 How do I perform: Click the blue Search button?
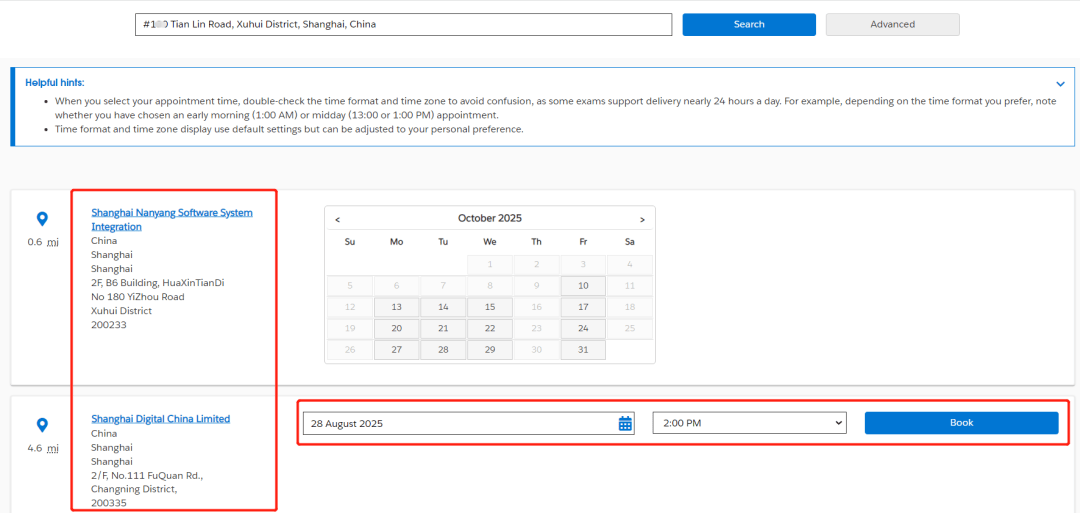click(749, 24)
